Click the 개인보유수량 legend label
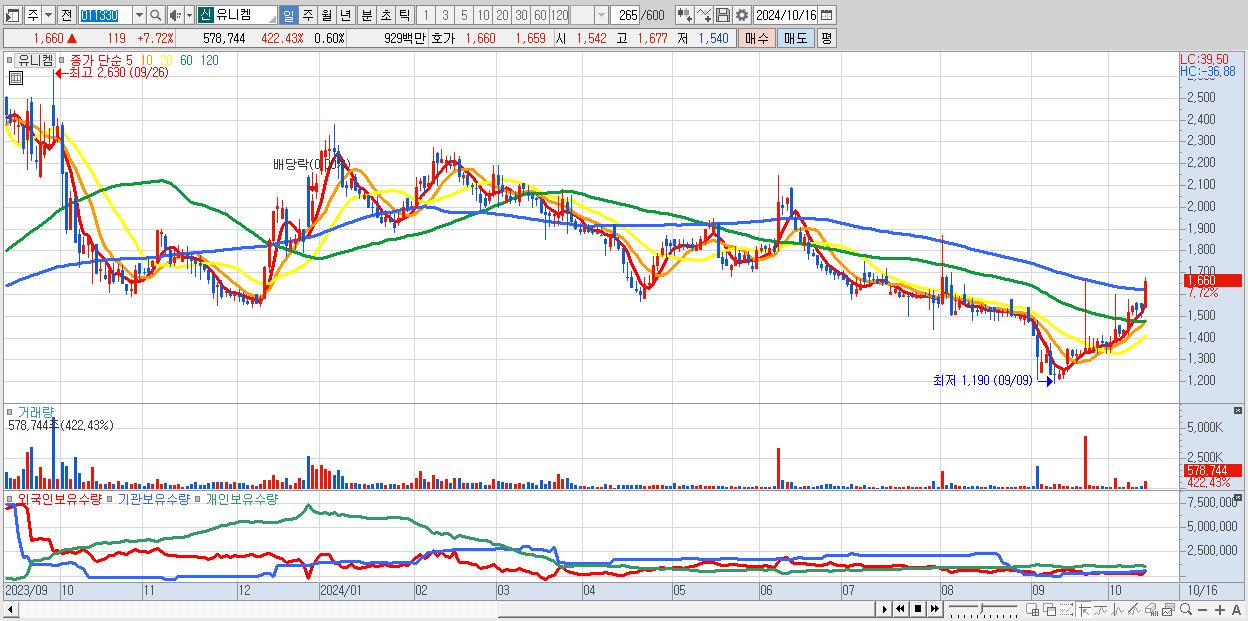The image size is (1248, 621). coord(241,498)
